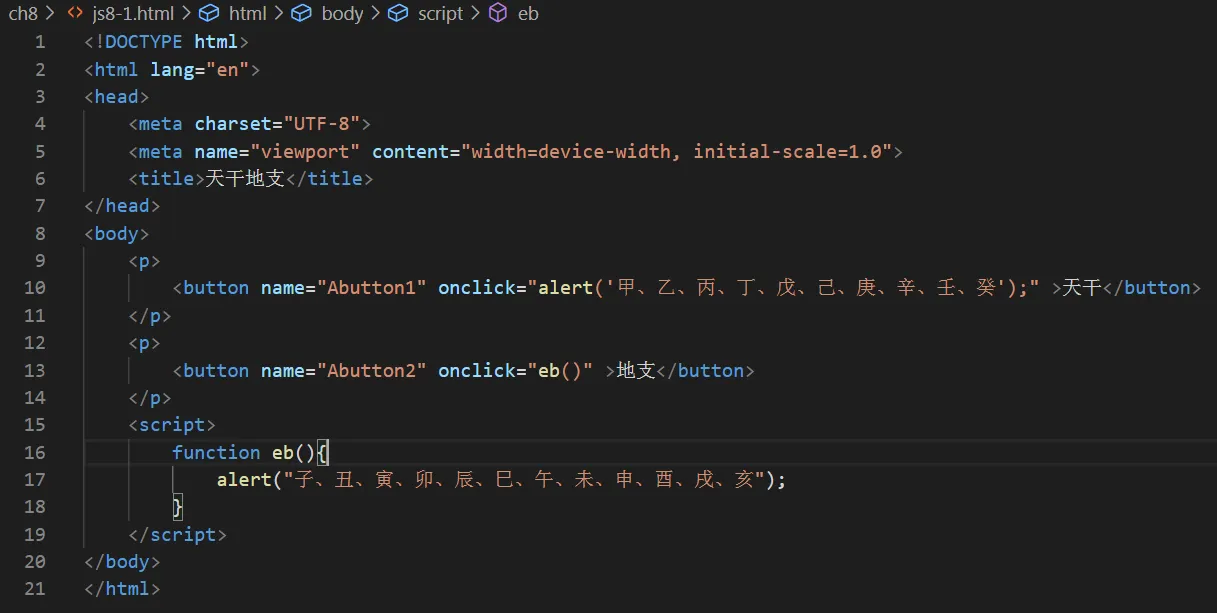Open the ch8 folder breadcrumb

point(22,14)
